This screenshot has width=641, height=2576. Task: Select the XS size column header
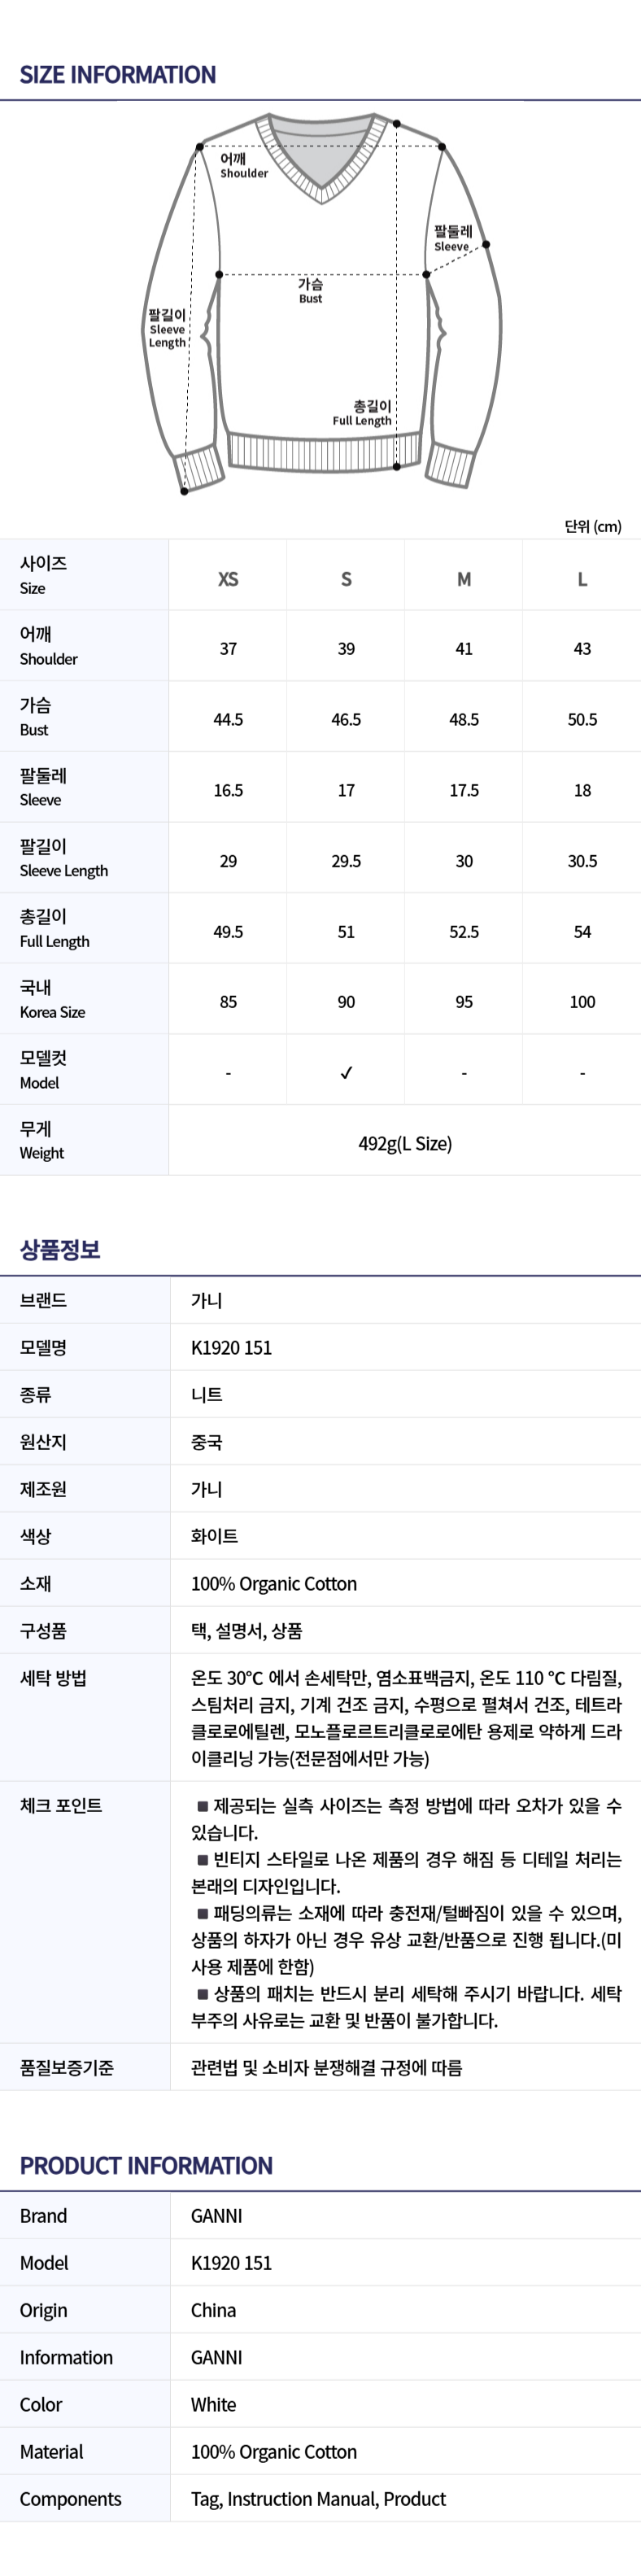228,579
